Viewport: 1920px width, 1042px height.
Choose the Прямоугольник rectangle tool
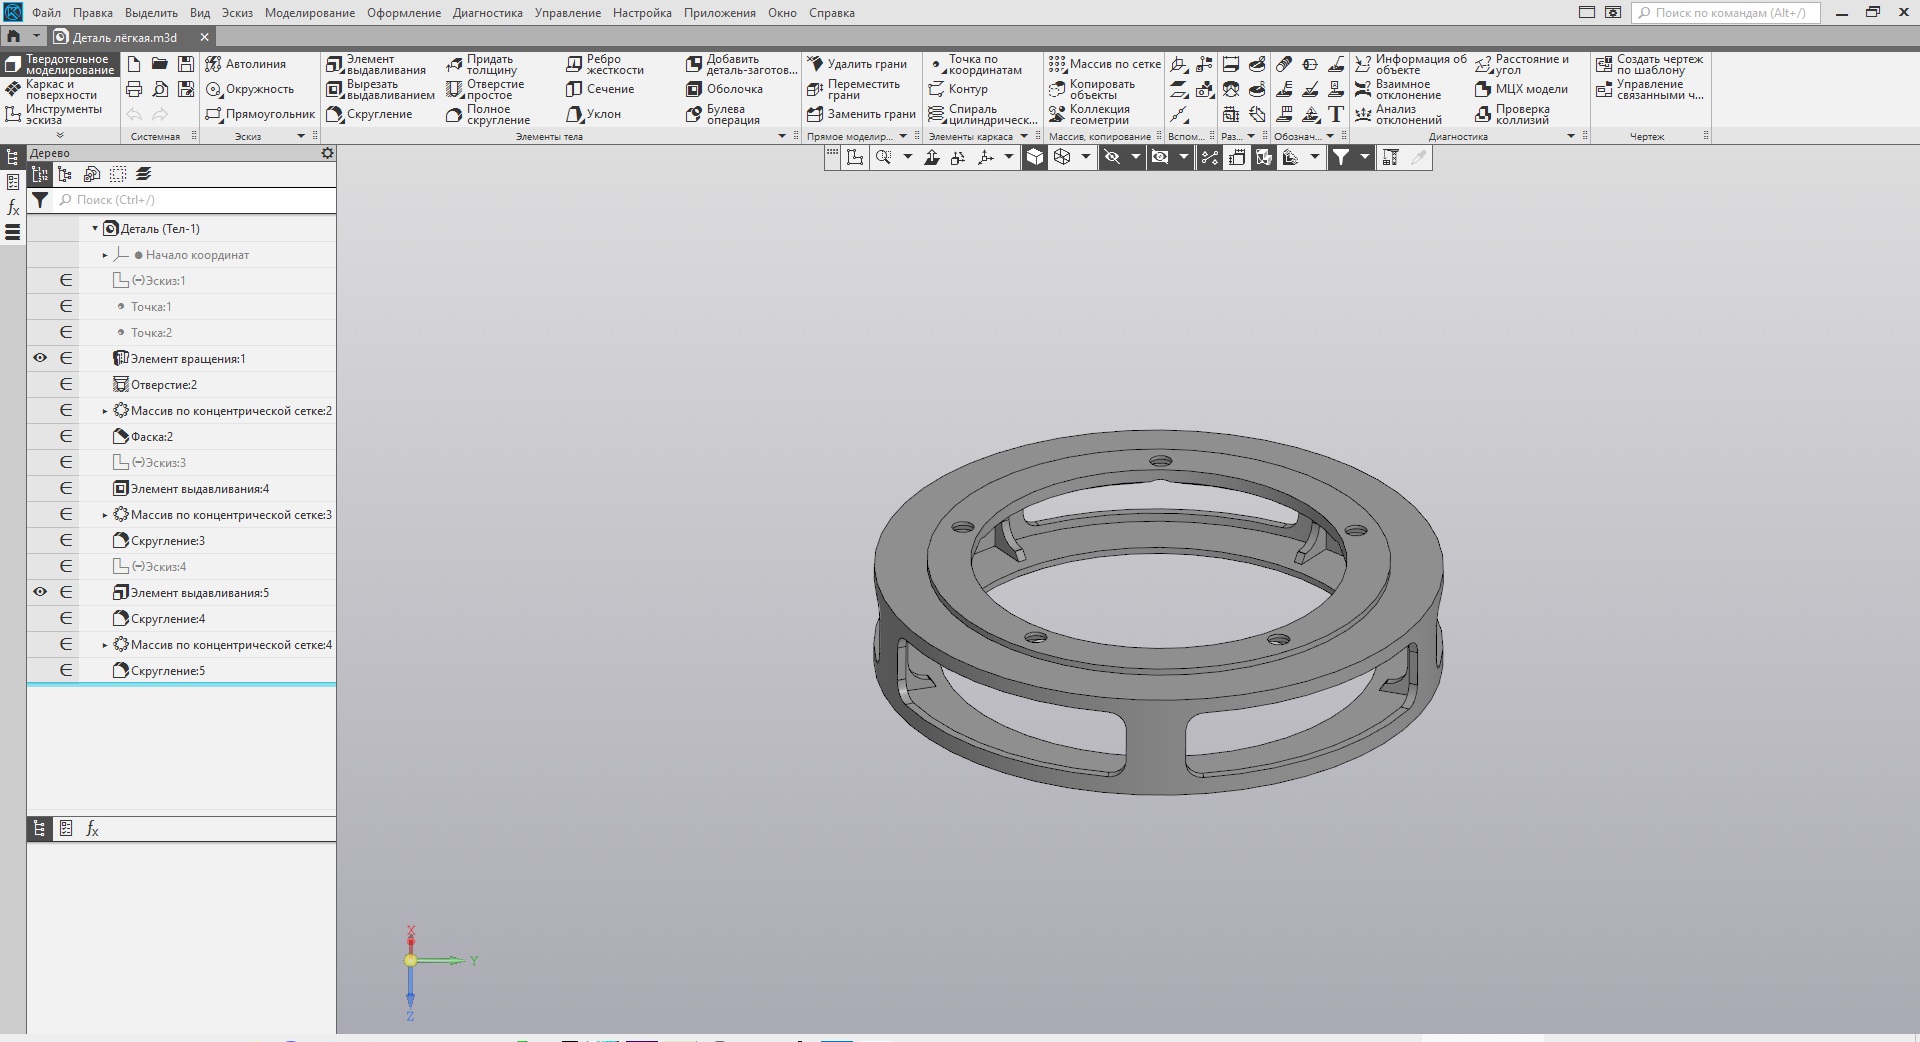click(260, 114)
